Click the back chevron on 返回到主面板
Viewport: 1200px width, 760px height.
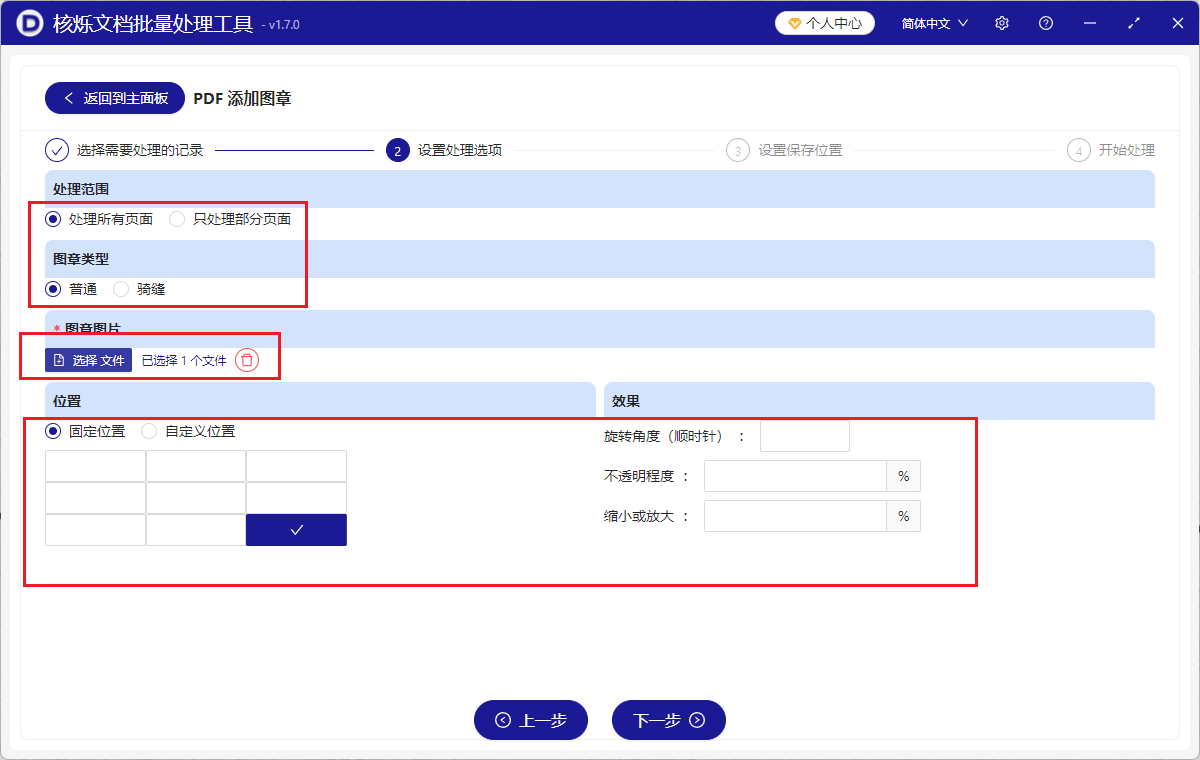point(68,97)
